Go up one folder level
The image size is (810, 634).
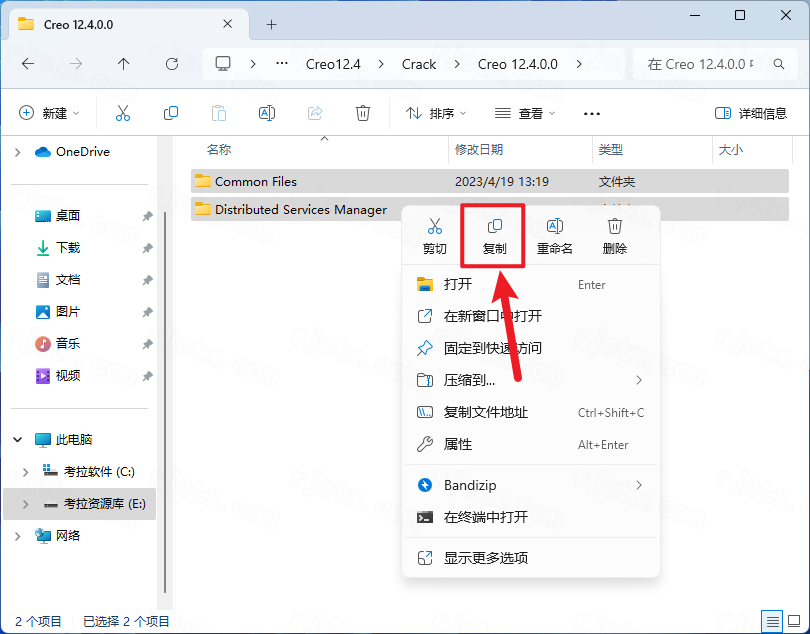[123, 64]
